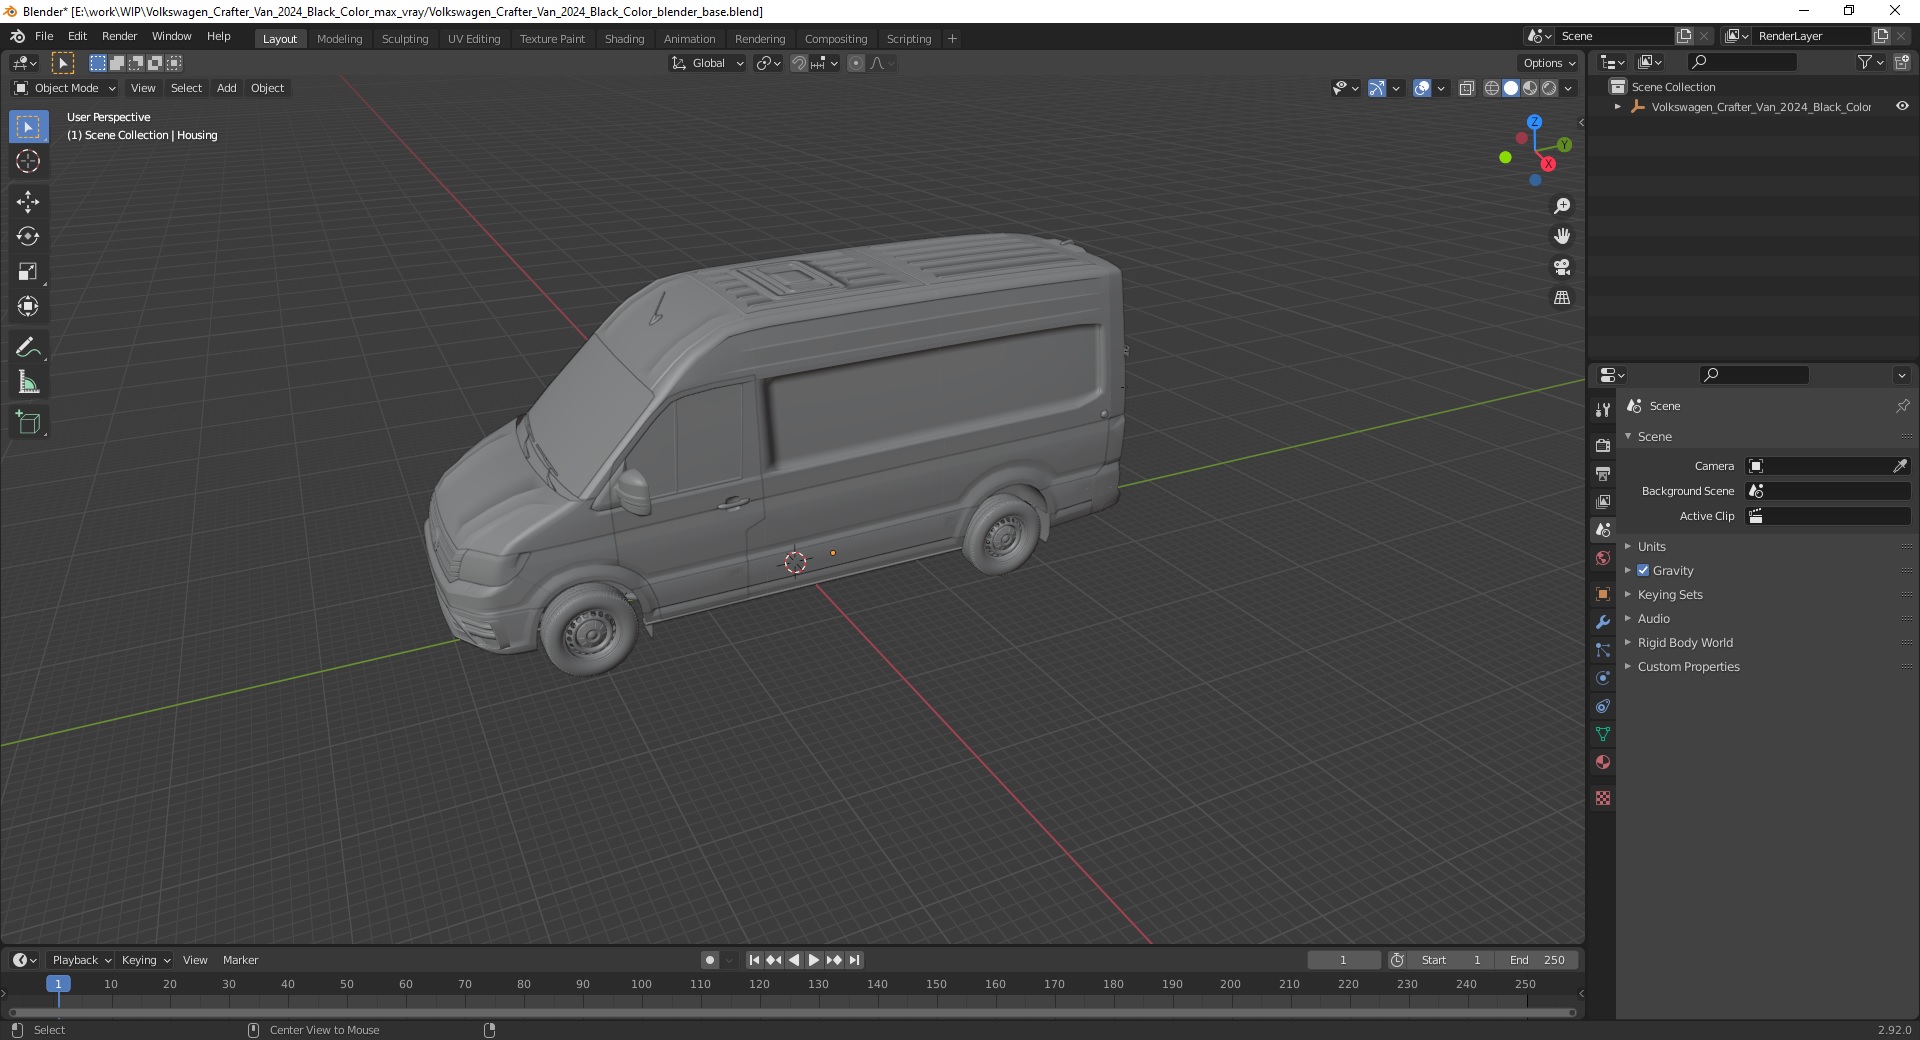This screenshot has width=1920, height=1040.
Task: Select the Add Cube tool
Action: click(28, 423)
